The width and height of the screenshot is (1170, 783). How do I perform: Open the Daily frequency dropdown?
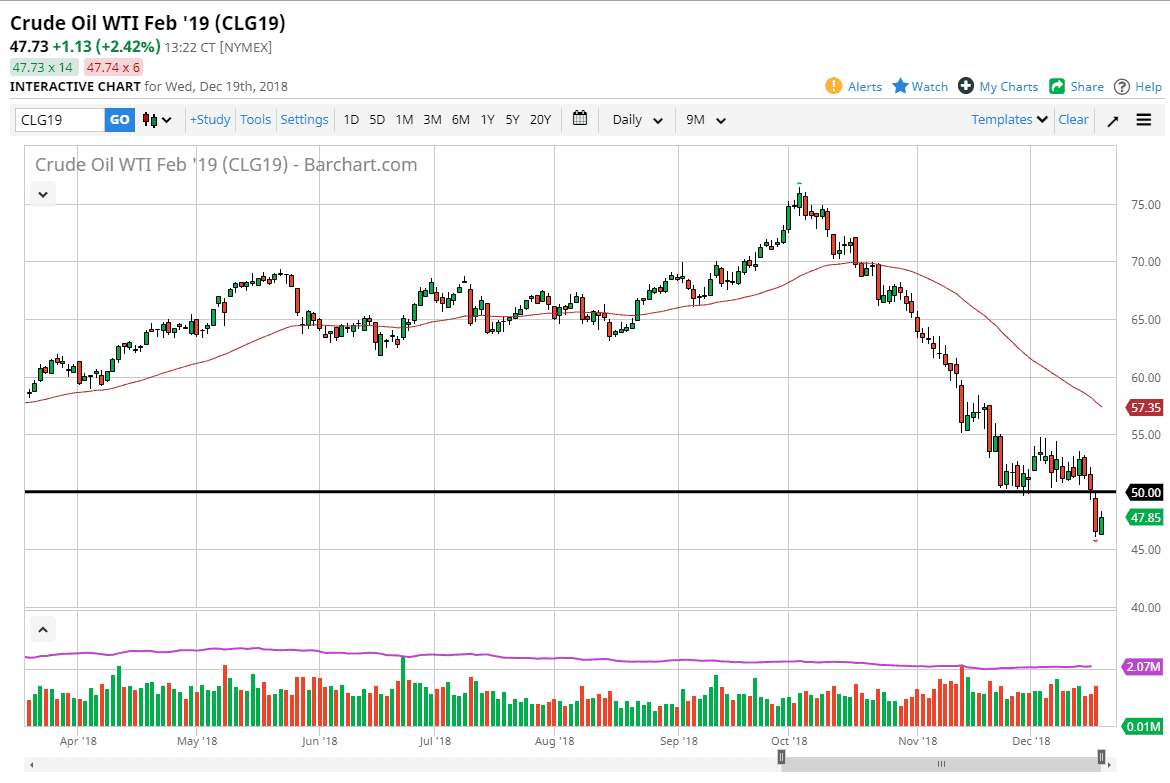coord(636,119)
